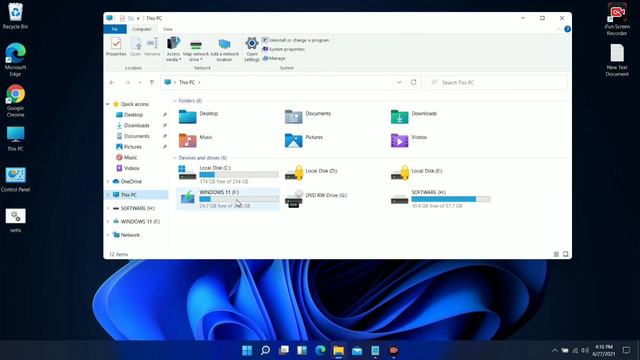640x360 pixels.
Task: Select iFun Screen Recorder desktop shortcut
Action: pyautogui.click(x=617, y=20)
